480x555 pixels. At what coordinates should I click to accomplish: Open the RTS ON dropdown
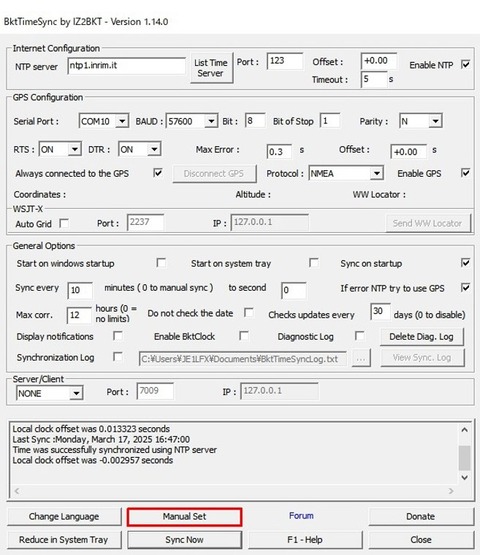tap(60, 149)
